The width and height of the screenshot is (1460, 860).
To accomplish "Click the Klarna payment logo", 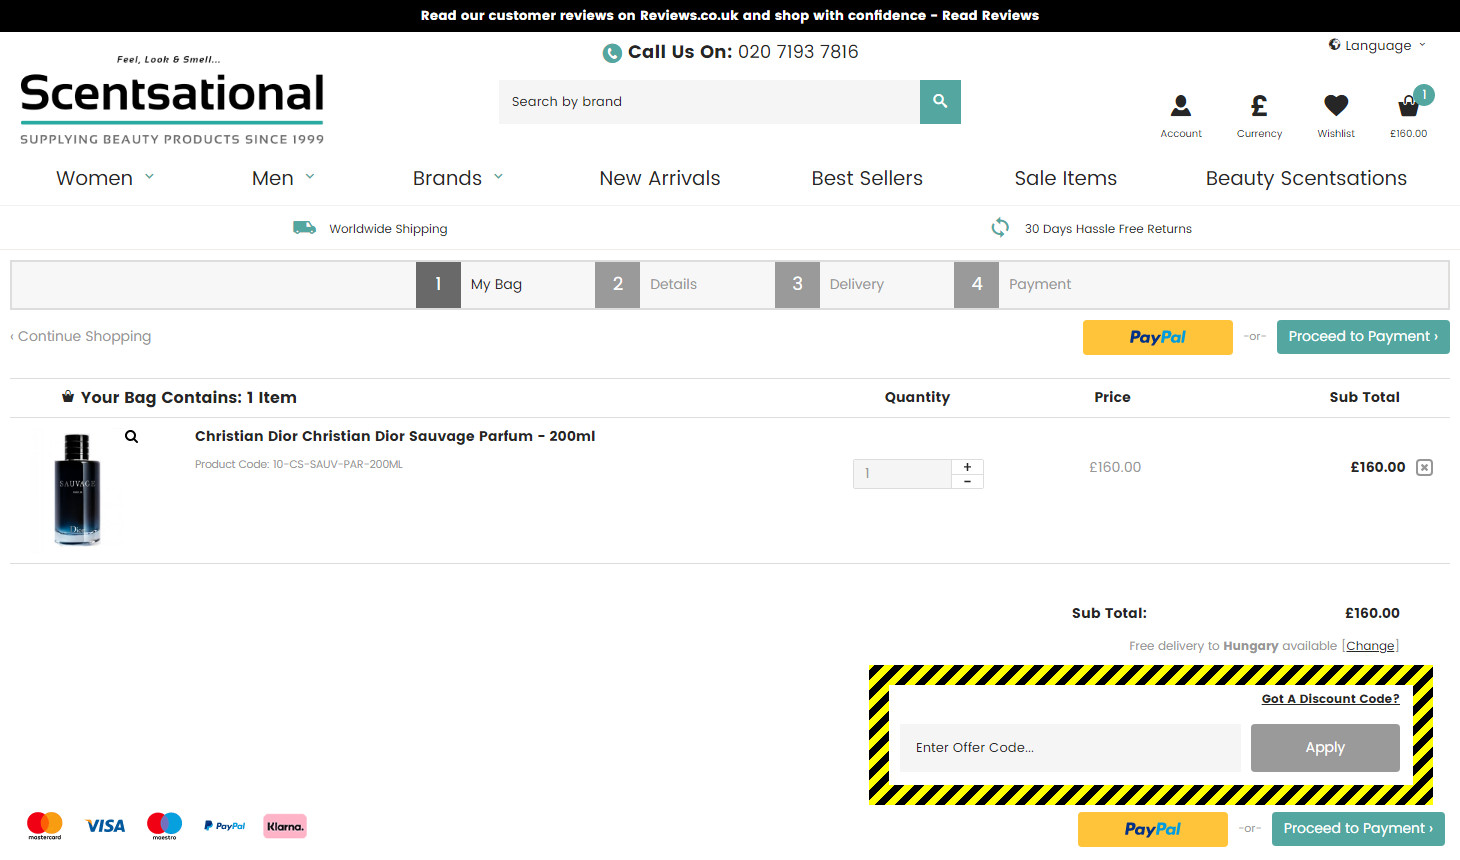I will [285, 826].
